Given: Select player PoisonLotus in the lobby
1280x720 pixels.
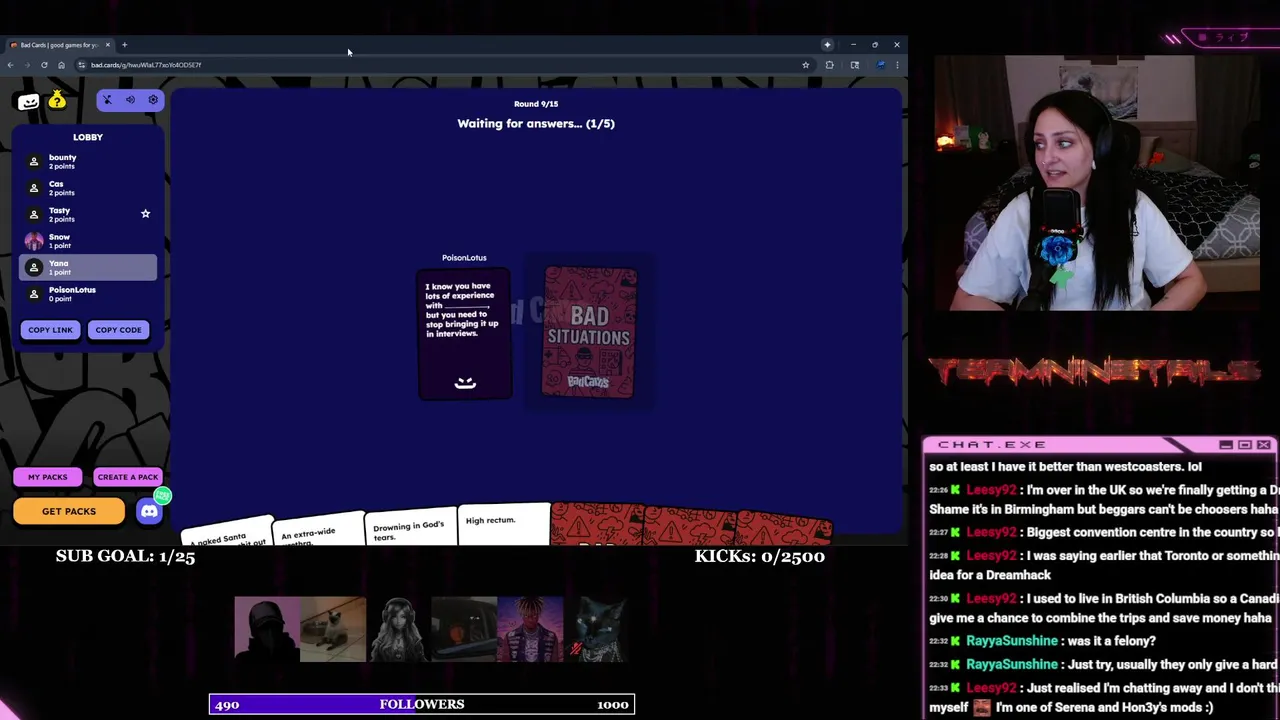Looking at the screenshot, I should tap(88, 294).
